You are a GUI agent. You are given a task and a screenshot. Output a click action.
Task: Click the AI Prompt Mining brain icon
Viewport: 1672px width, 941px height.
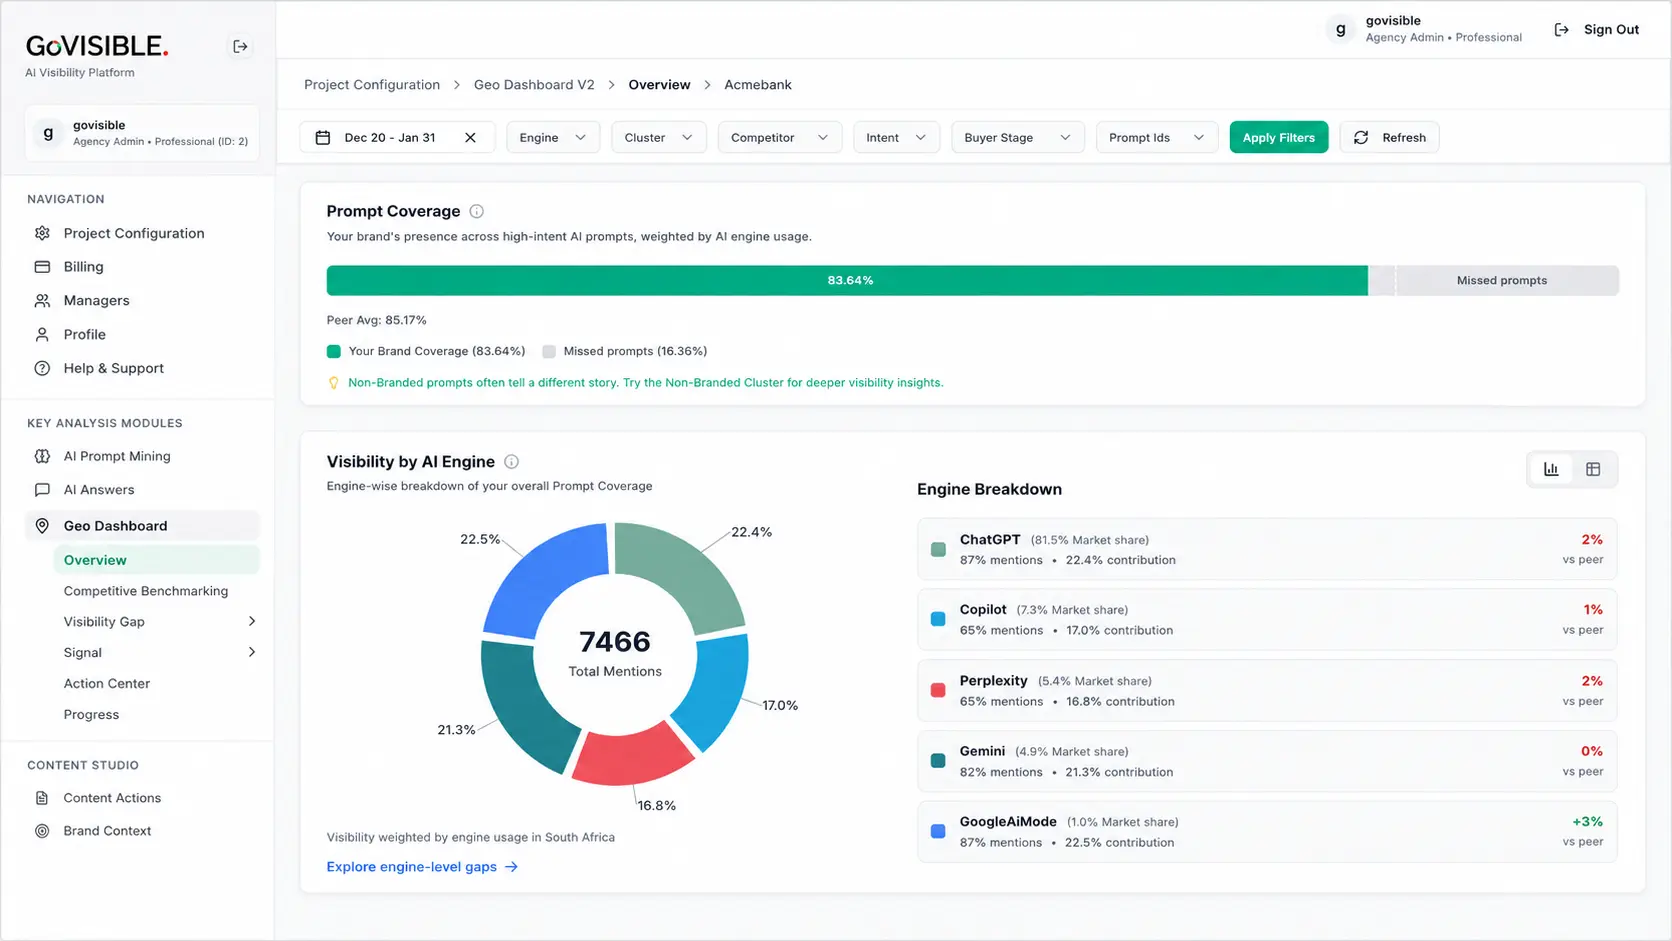pos(42,456)
